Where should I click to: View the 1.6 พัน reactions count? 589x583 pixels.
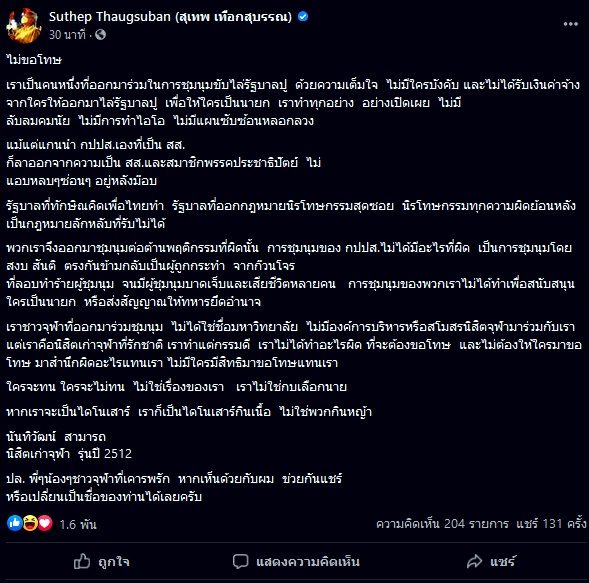(x=78, y=524)
